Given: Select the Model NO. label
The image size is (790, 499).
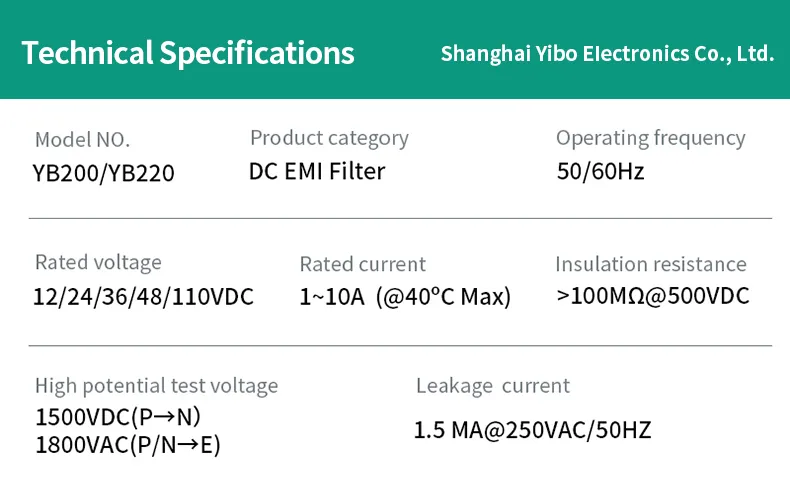Looking at the screenshot, I should pos(82,140).
